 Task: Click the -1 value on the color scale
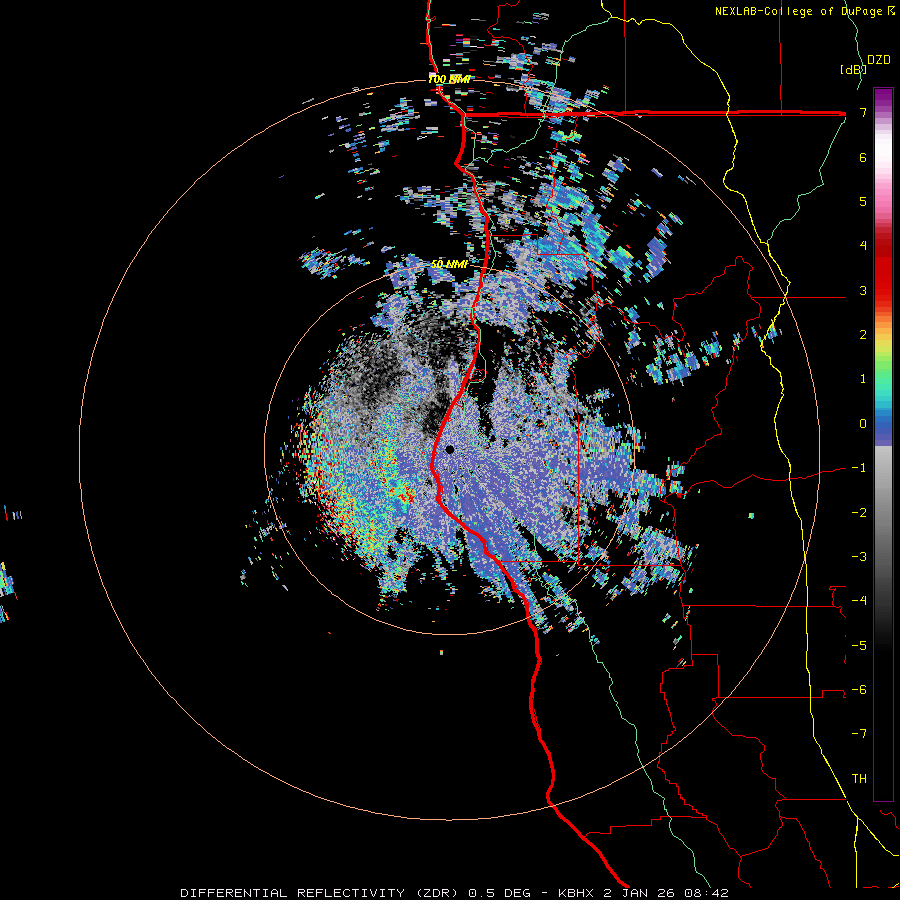pos(859,468)
